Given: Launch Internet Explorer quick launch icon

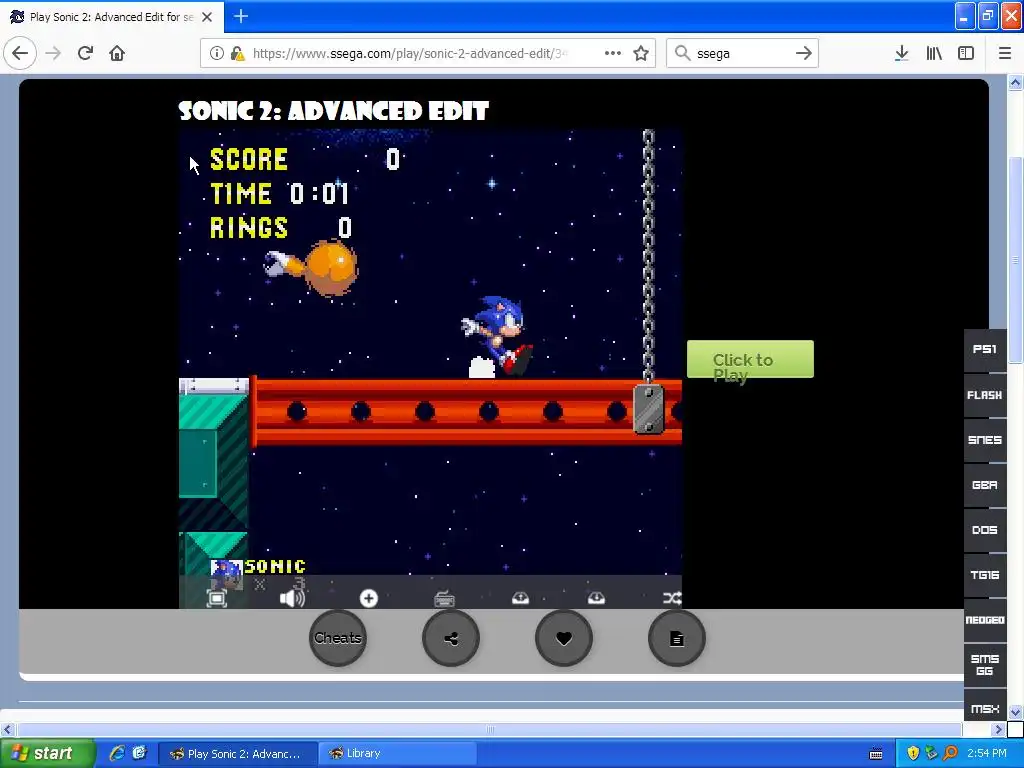Looking at the screenshot, I should pyautogui.click(x=117, y=753).
